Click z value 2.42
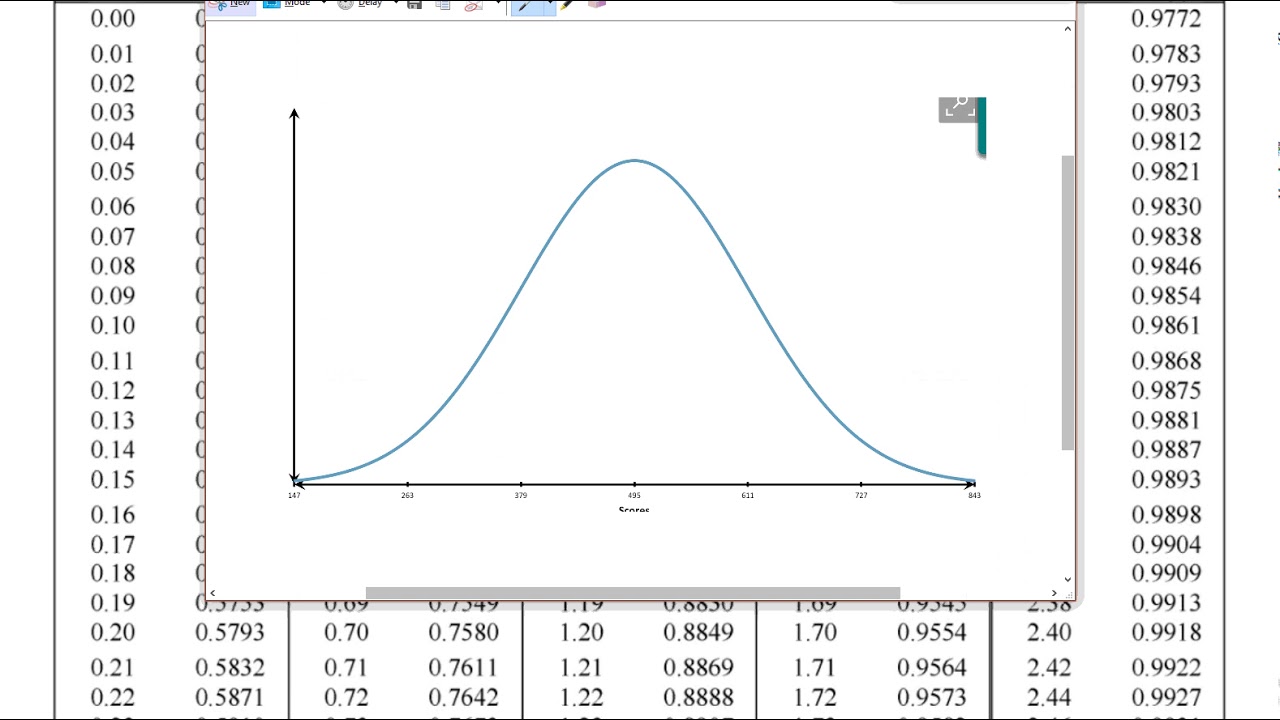 click(1049, 668)
